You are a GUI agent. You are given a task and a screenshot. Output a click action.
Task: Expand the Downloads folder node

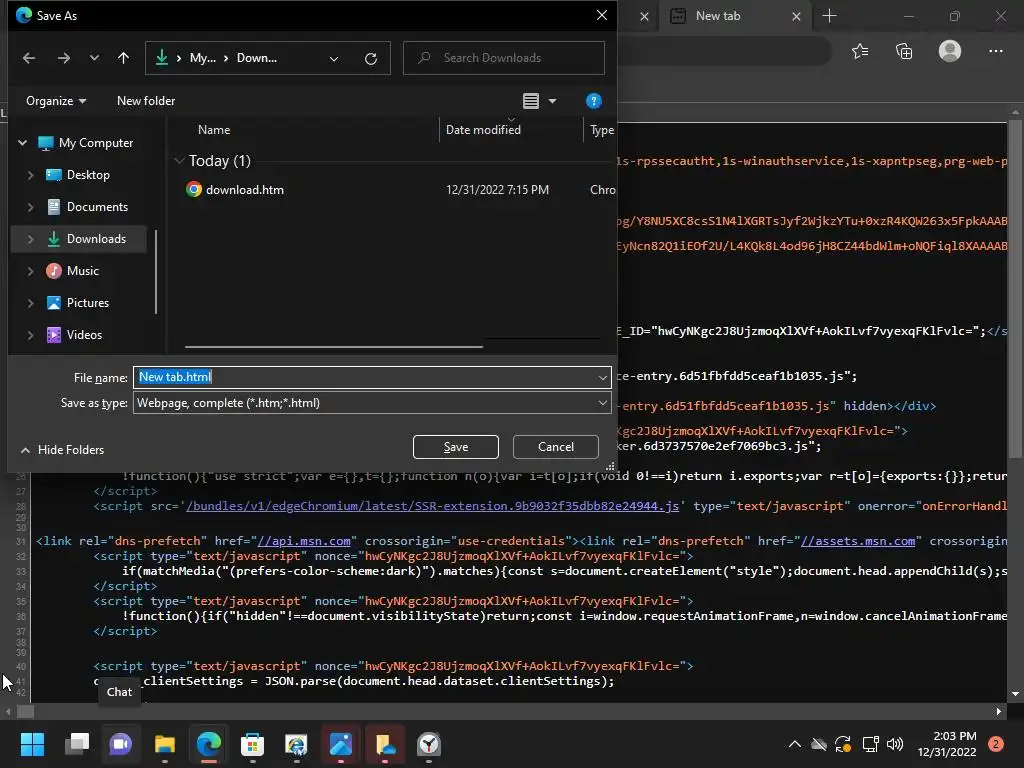(x=31, y=239)
